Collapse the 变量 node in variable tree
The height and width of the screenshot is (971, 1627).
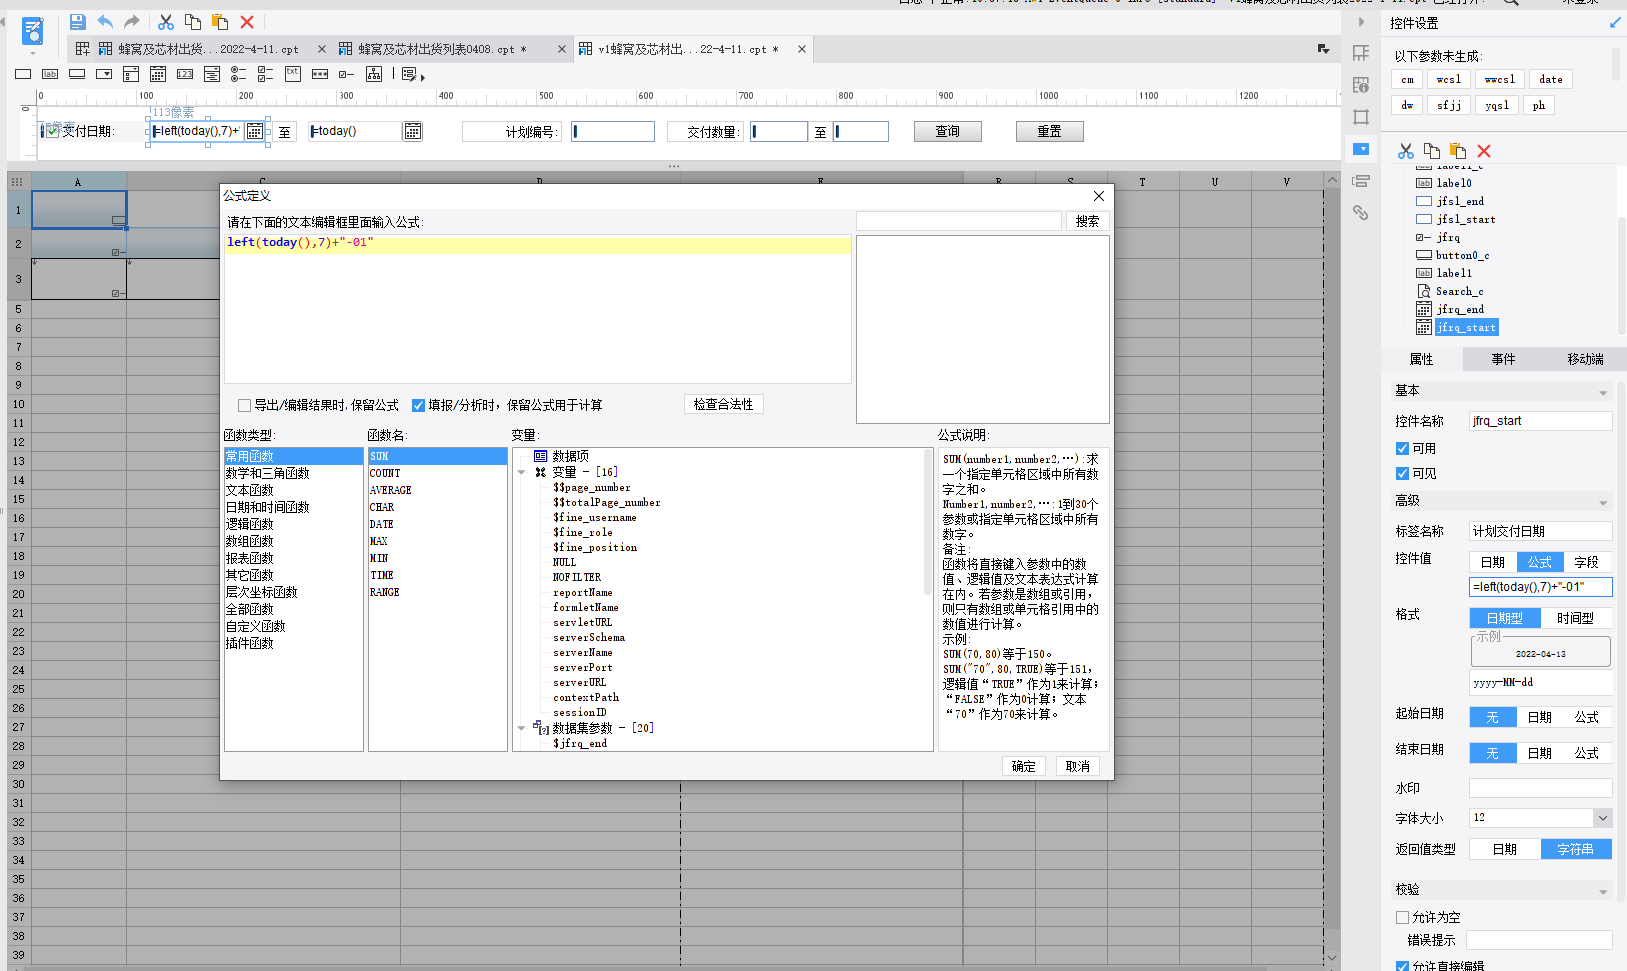522,472
